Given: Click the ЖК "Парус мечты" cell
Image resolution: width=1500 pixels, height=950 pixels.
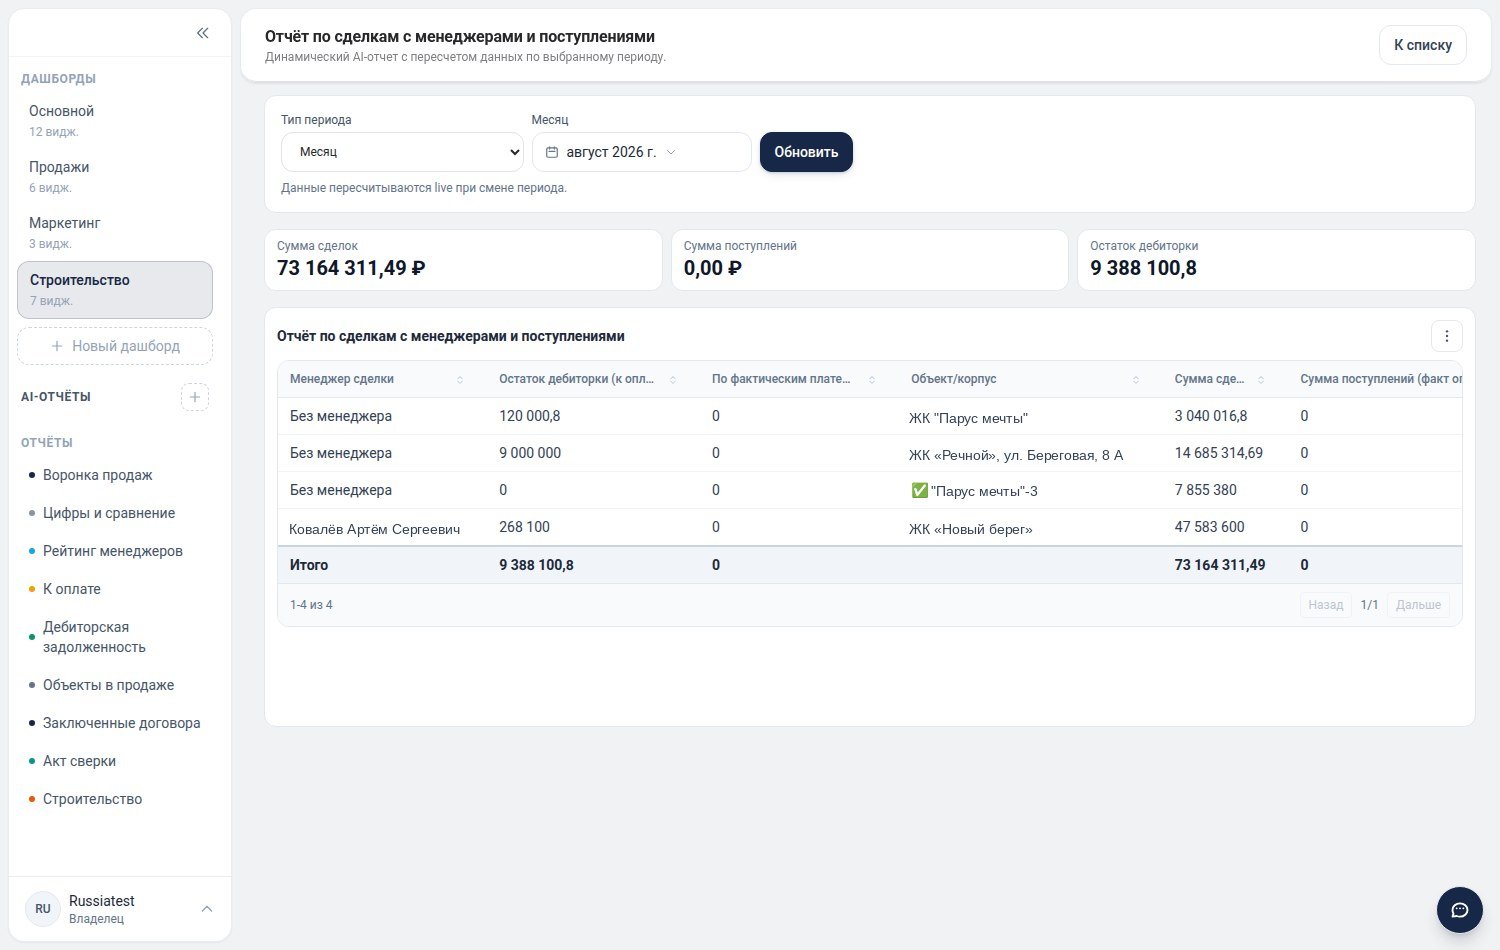Looking at the screenshot, I should click(x=968, y=418).
